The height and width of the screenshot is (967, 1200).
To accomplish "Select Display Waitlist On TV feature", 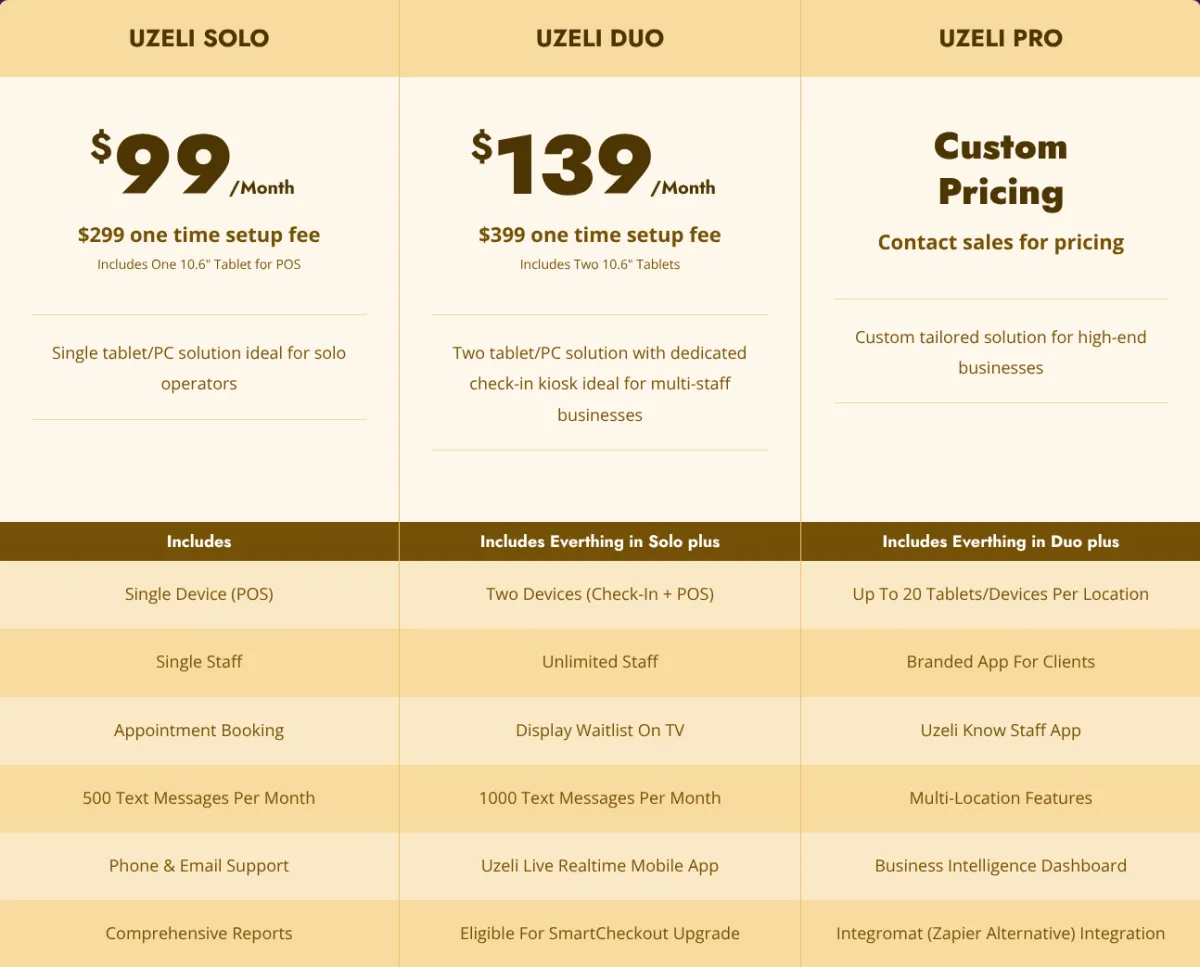I will tap(600, 730).
